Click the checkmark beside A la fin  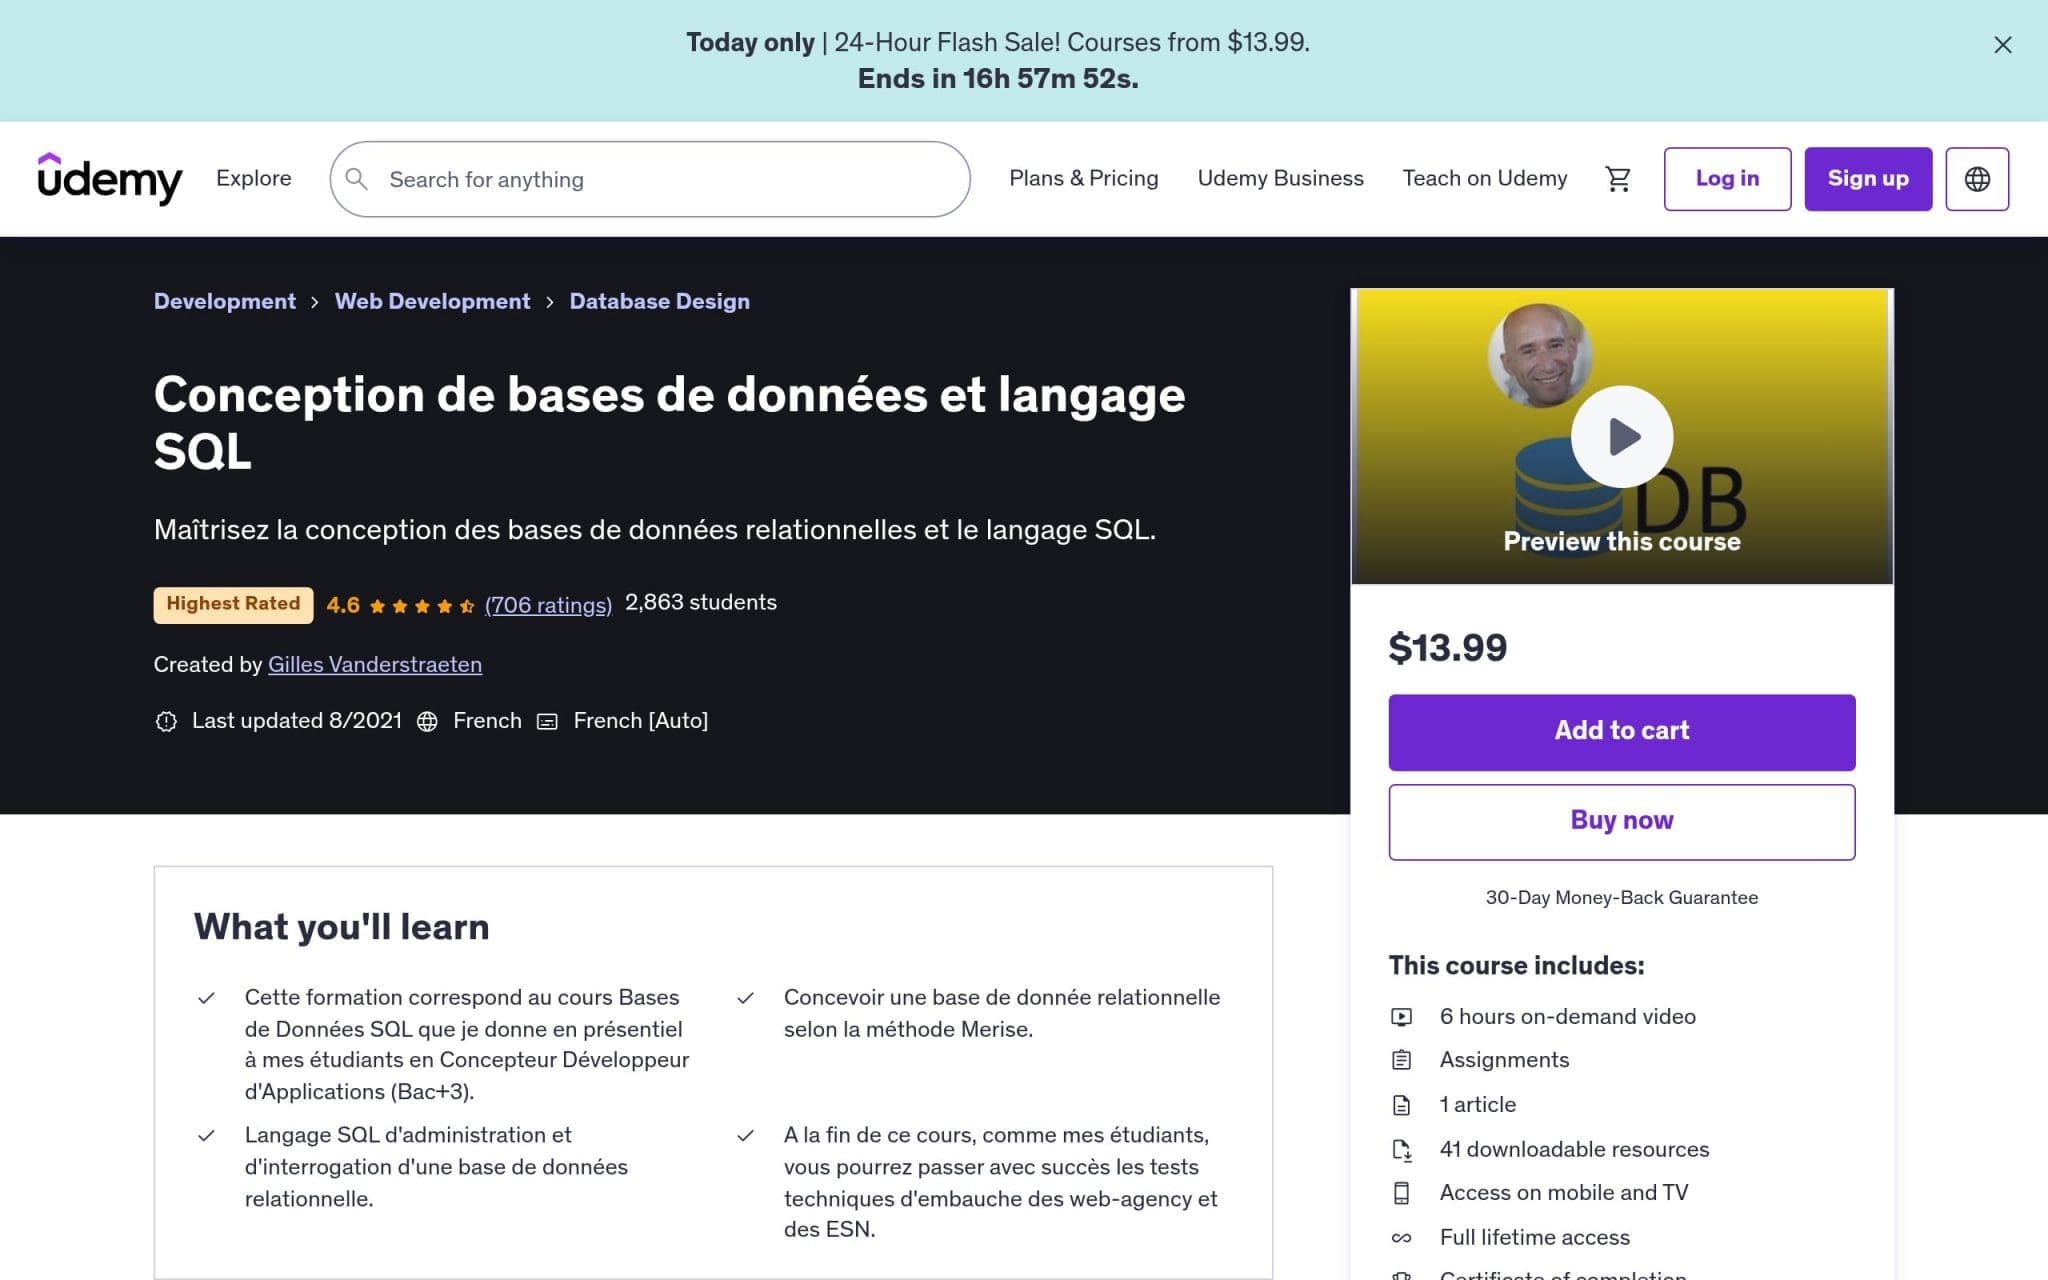click(745, 1136)
